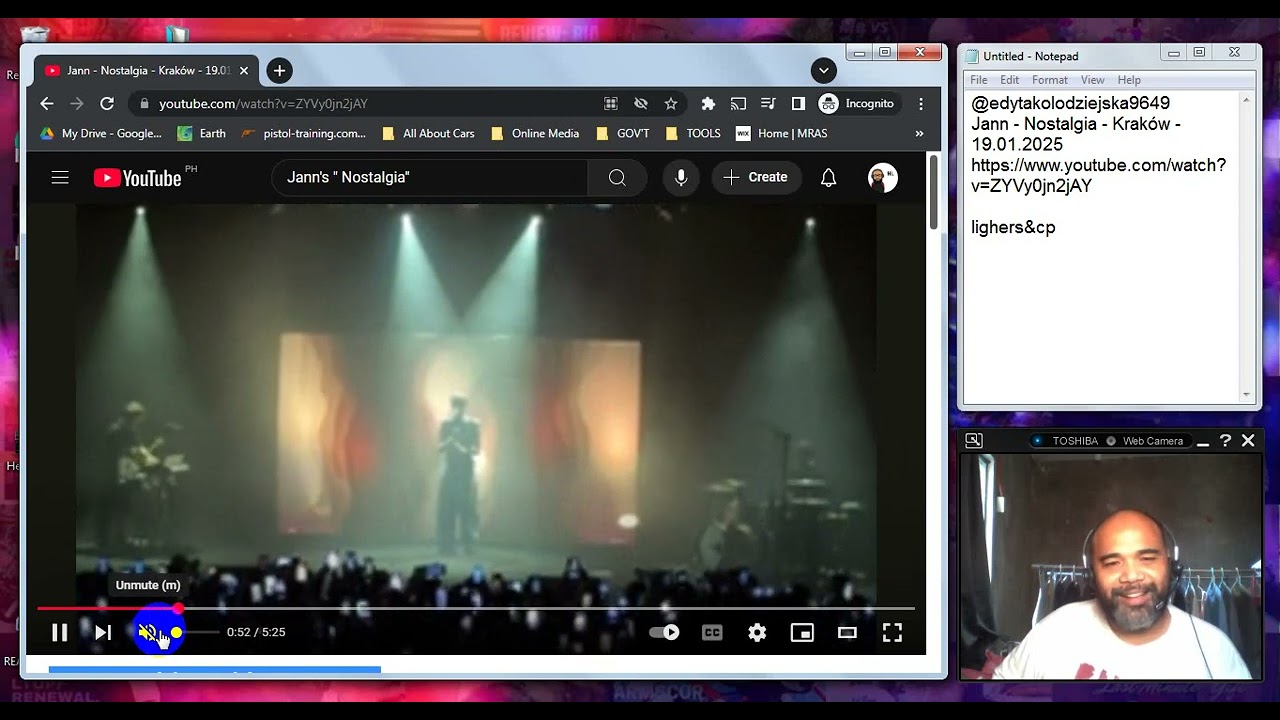1280x720 pixels.
Task: Toggle closed captions (CC)
Action: [x=712, y=632]
